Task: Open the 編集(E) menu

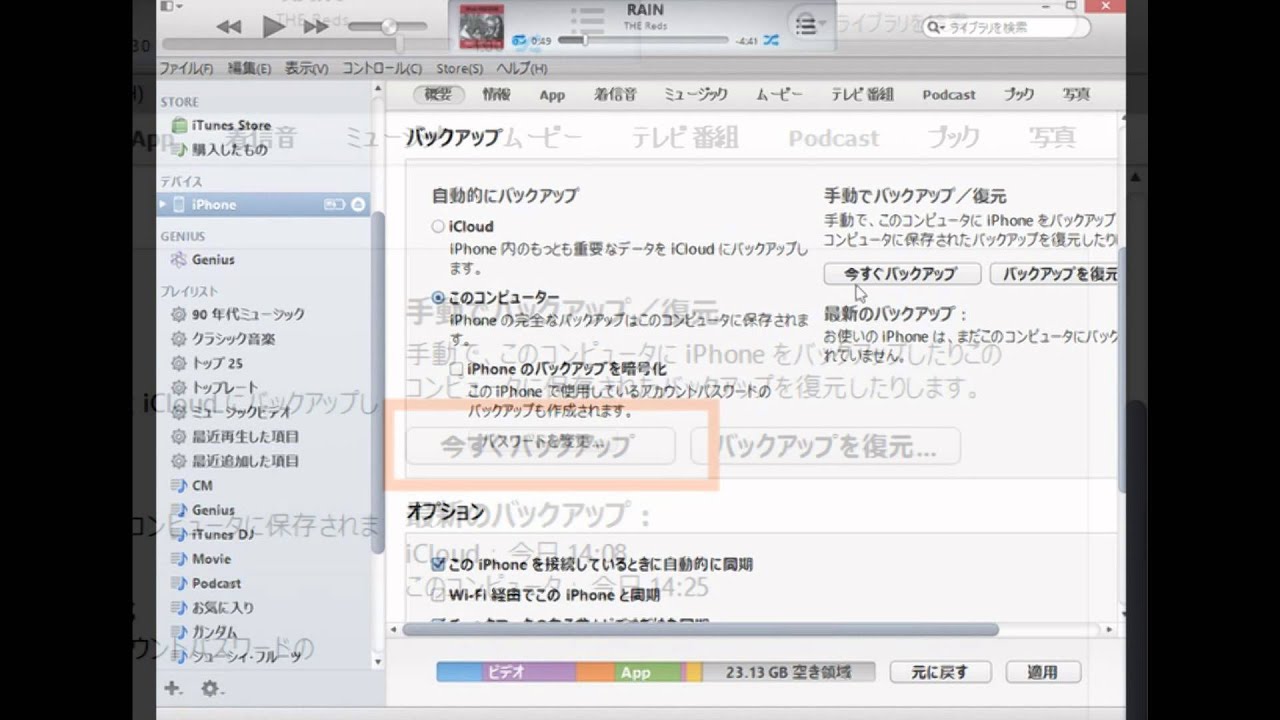Action: pyautogui.click(x=249, y=69)
